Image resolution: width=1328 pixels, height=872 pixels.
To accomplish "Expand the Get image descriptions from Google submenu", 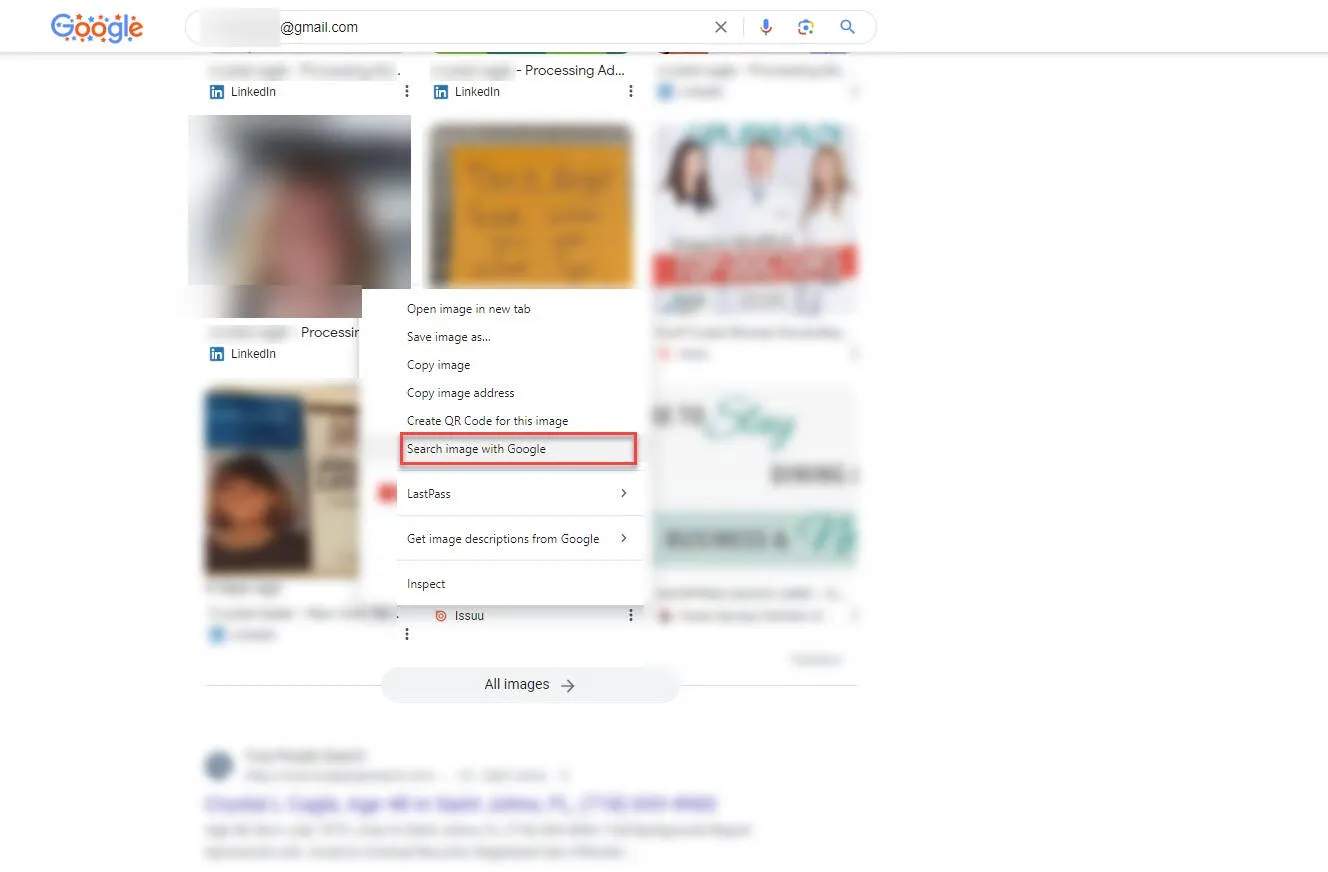I will pyautogui.click(x=623, y=538).
